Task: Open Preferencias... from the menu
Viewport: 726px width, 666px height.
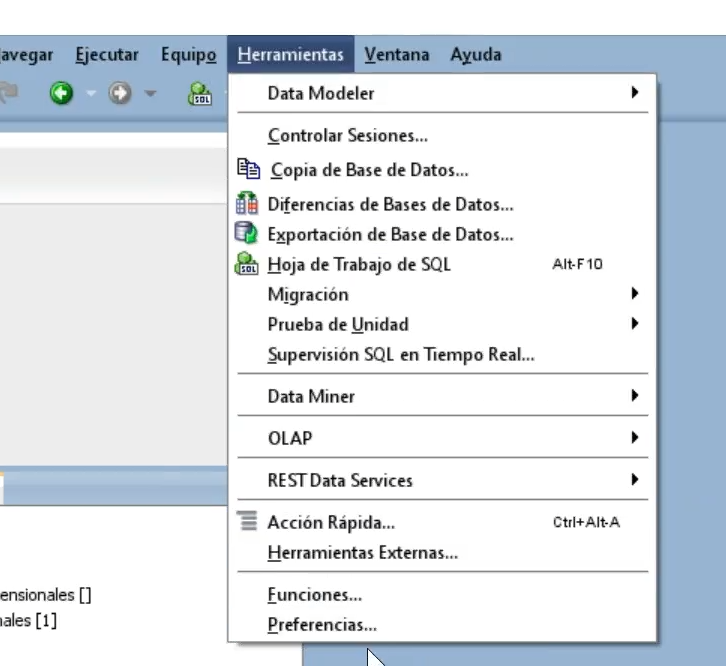Action: (x=442, y=625)
